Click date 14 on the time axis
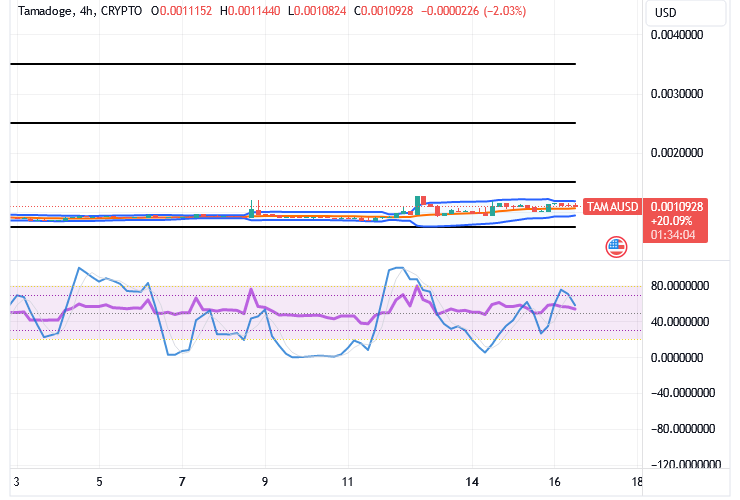Screen dimensions: 740x500 click(472, 482)
